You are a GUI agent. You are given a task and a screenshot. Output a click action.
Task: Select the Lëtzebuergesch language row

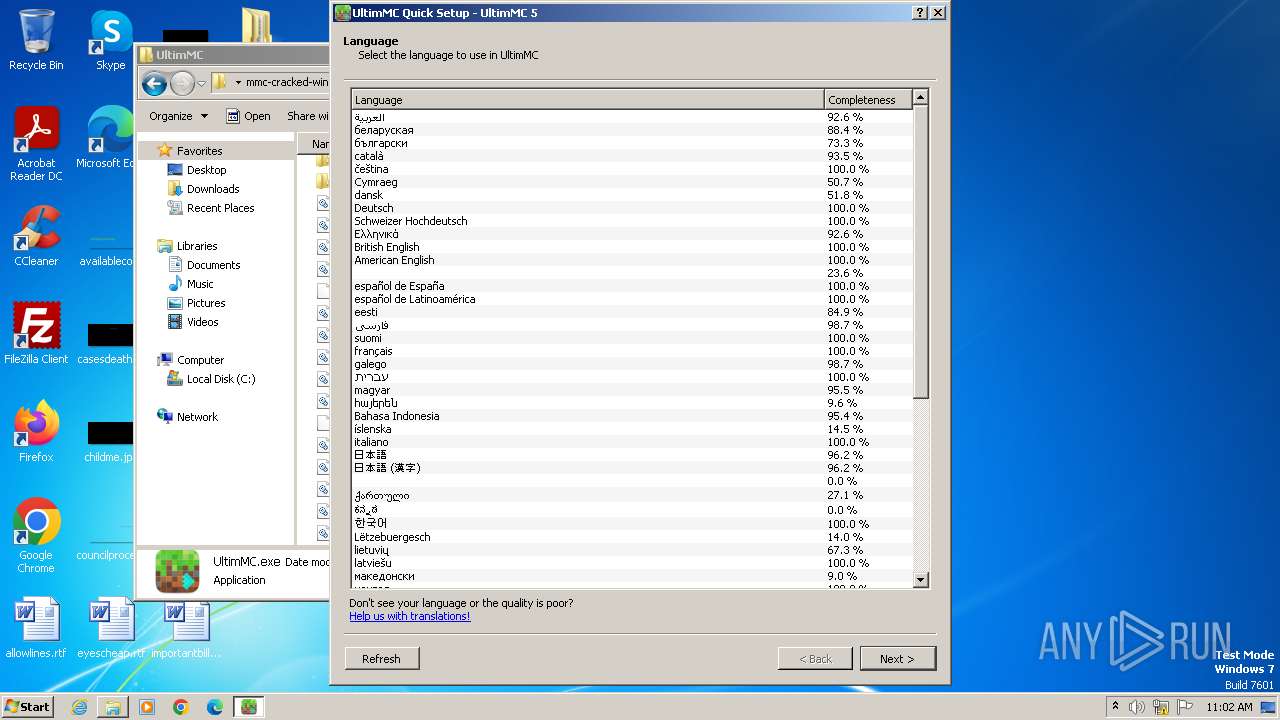click(632, 537)
